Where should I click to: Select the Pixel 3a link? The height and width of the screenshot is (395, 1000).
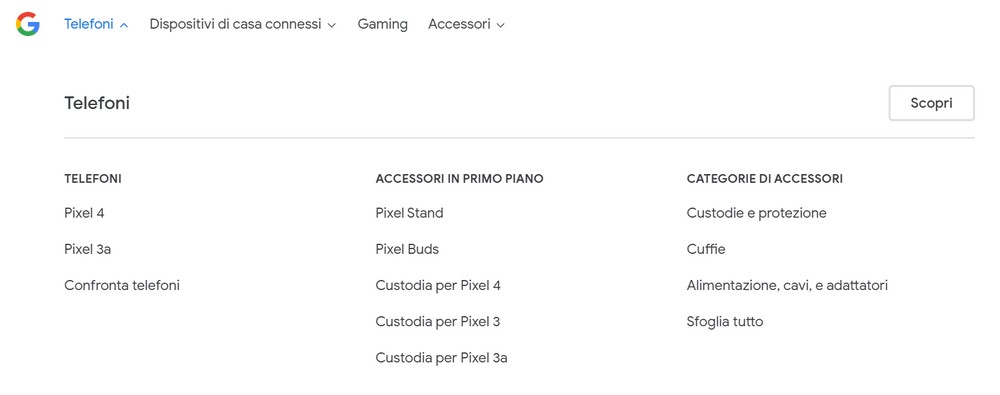pos(87,249)
